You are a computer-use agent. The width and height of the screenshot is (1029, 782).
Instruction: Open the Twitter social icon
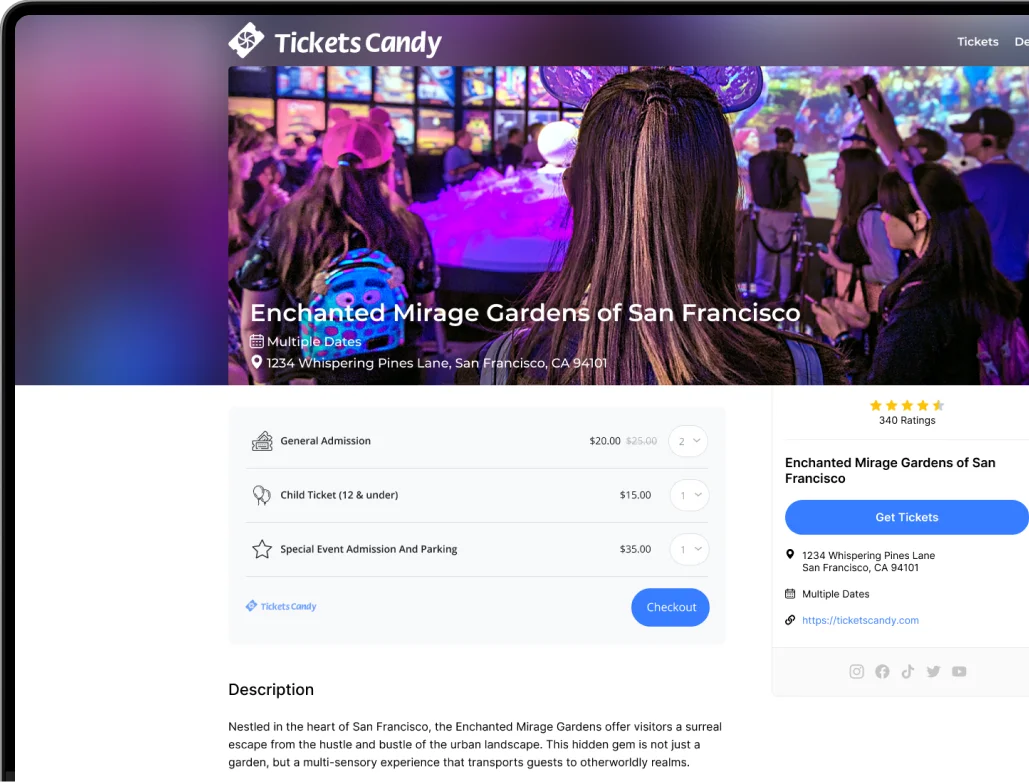(x=933, y=671)
